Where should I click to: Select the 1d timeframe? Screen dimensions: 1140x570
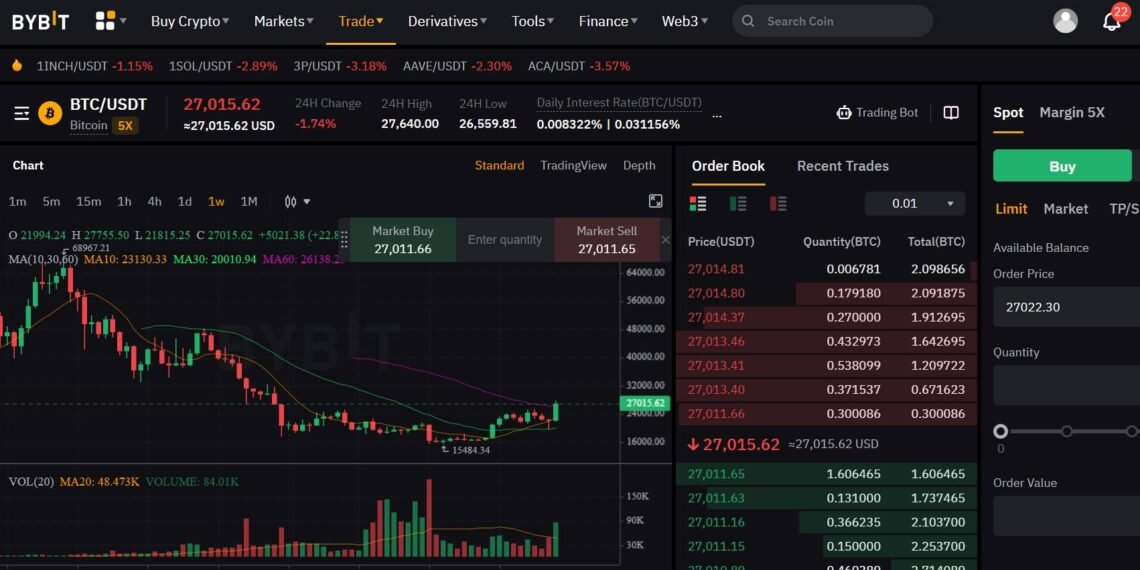tap(185, 201)
